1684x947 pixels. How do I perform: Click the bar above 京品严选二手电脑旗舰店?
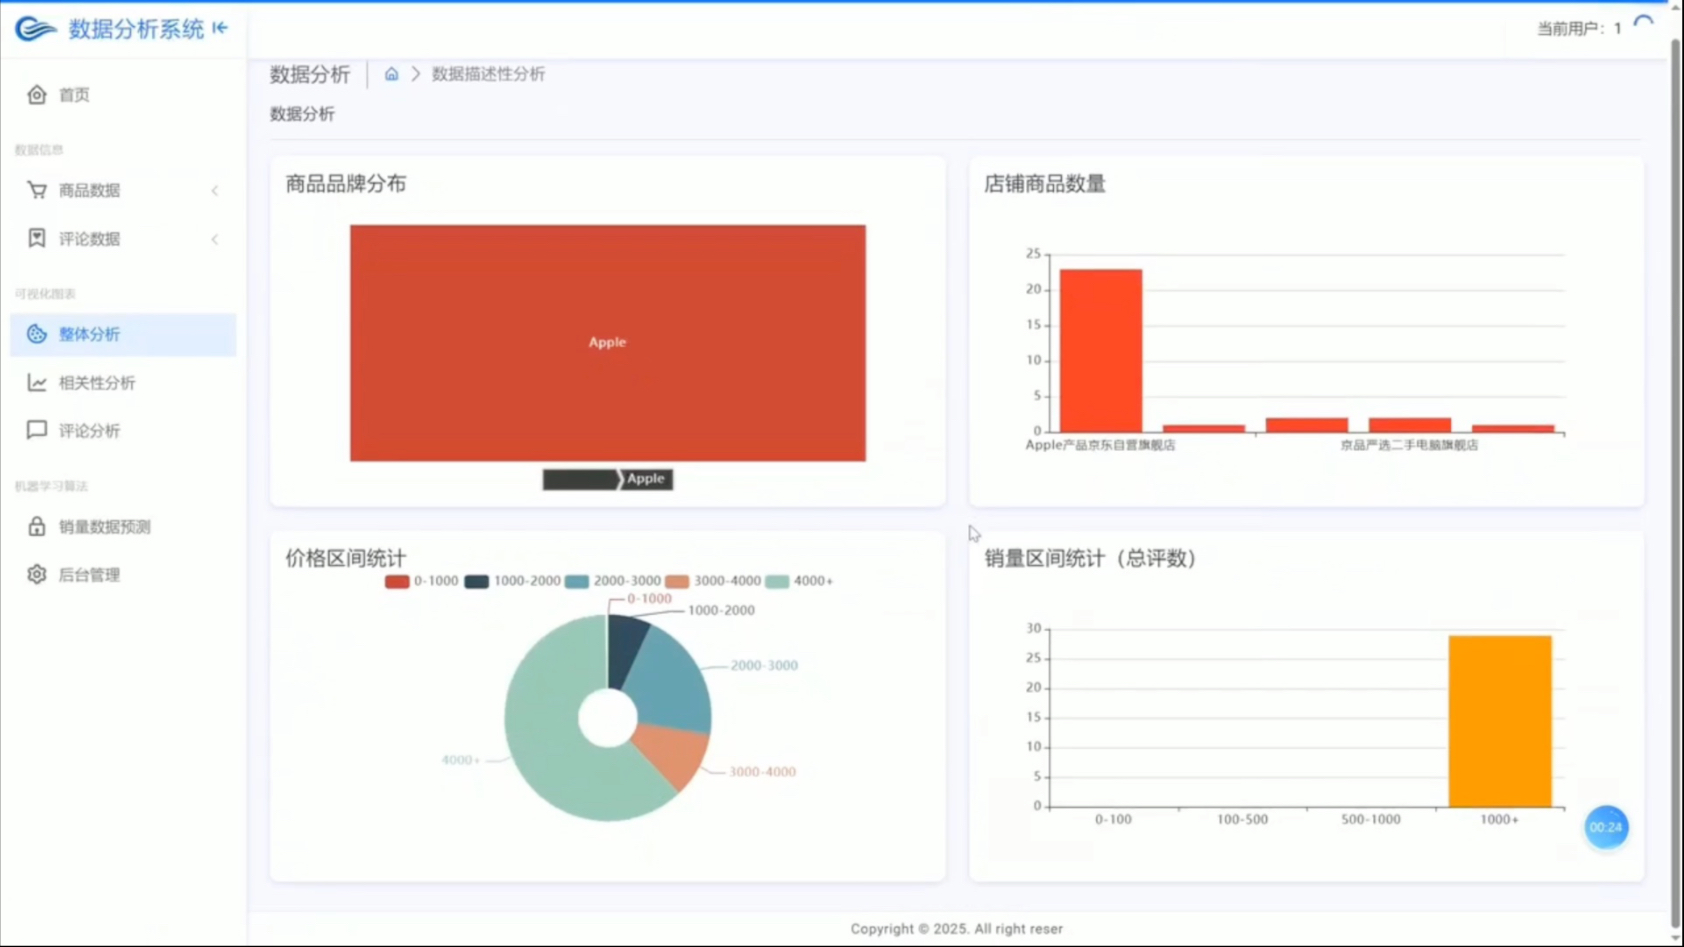[x=1410, y=425]
